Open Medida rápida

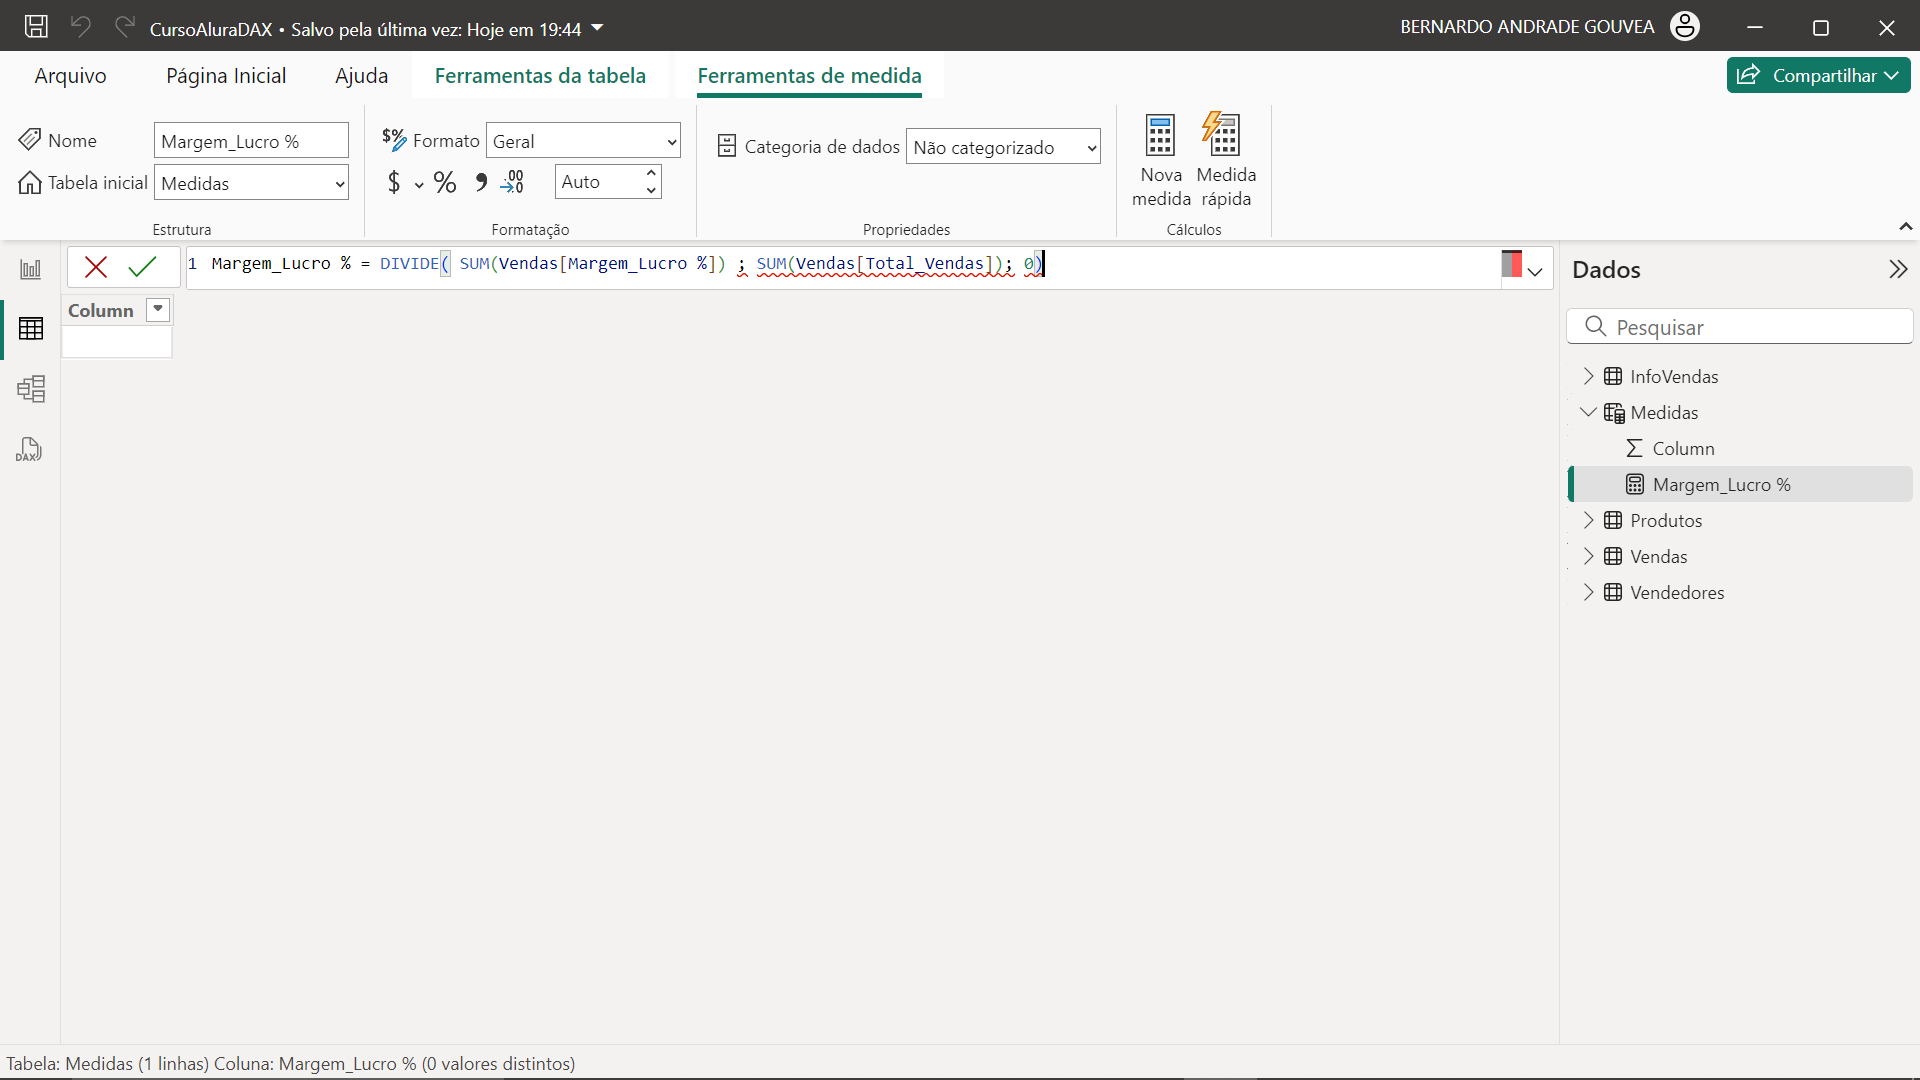[x=1226, y=160]
